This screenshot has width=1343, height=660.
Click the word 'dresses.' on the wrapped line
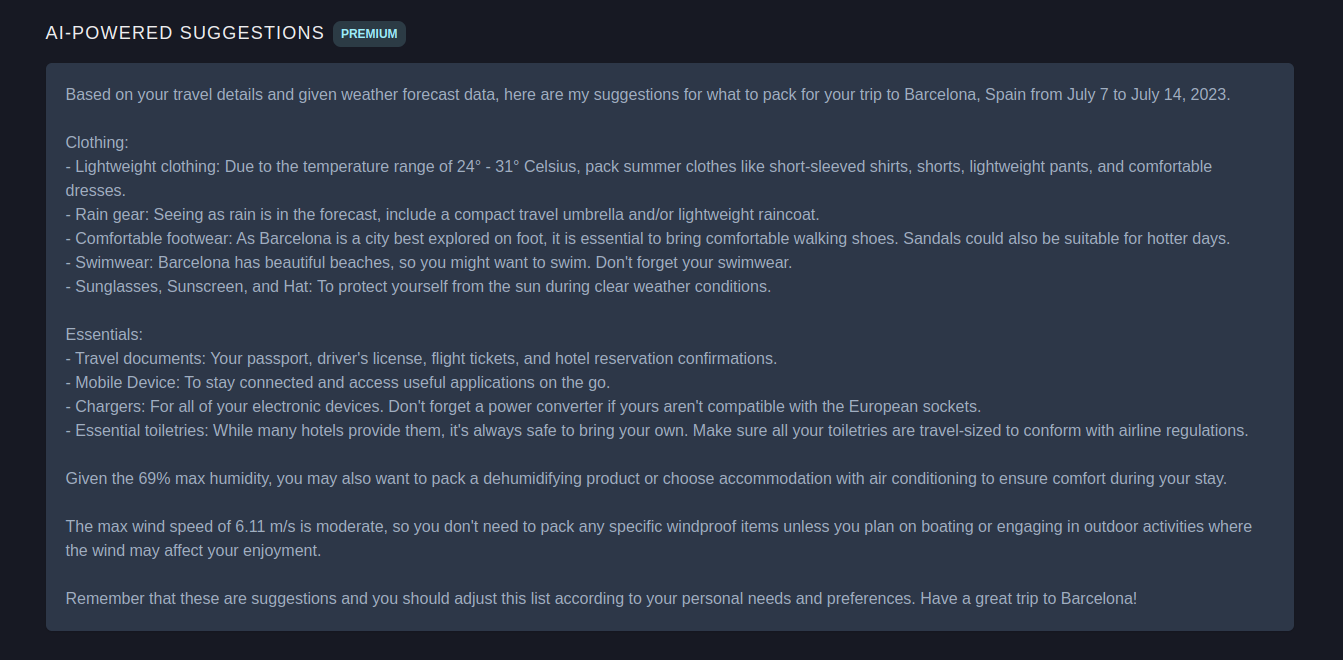point(96,191)
